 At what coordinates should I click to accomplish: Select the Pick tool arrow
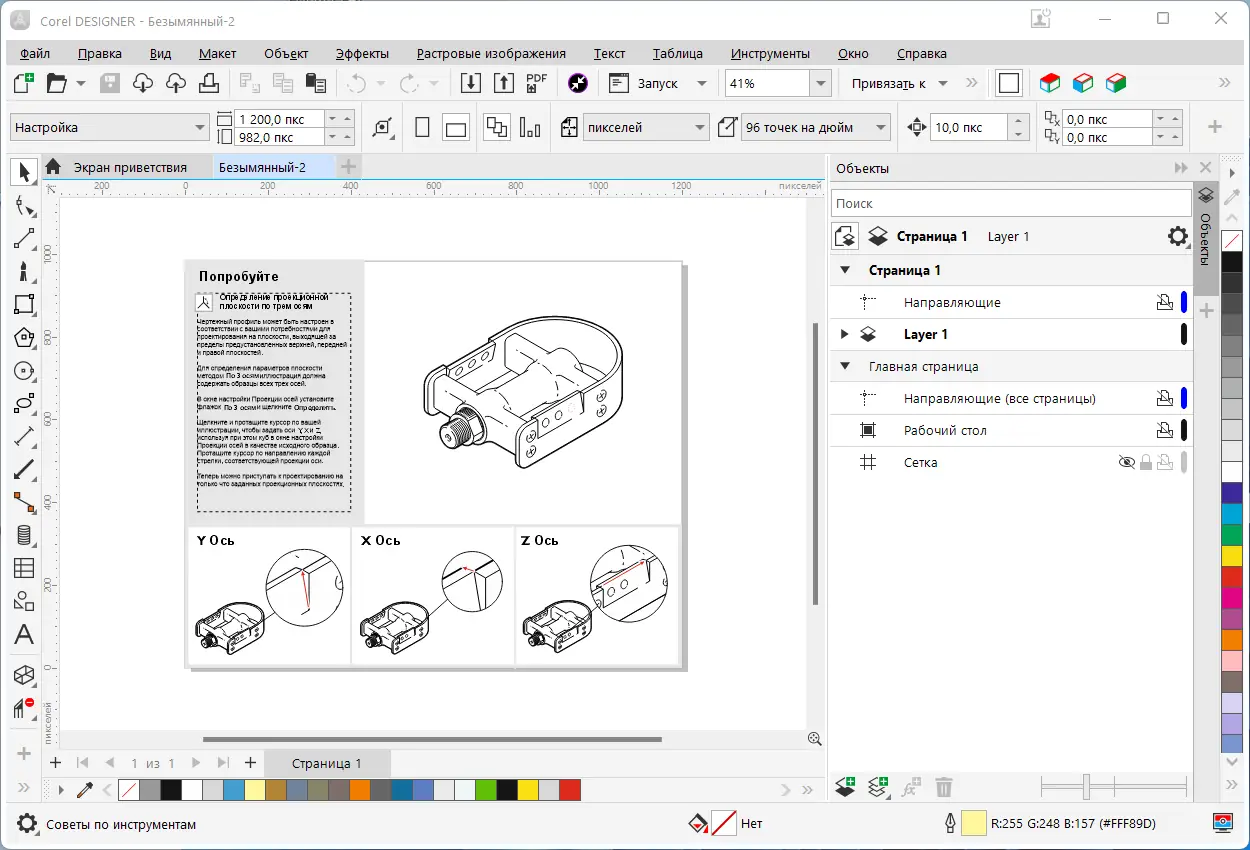(x=24, y=172)
